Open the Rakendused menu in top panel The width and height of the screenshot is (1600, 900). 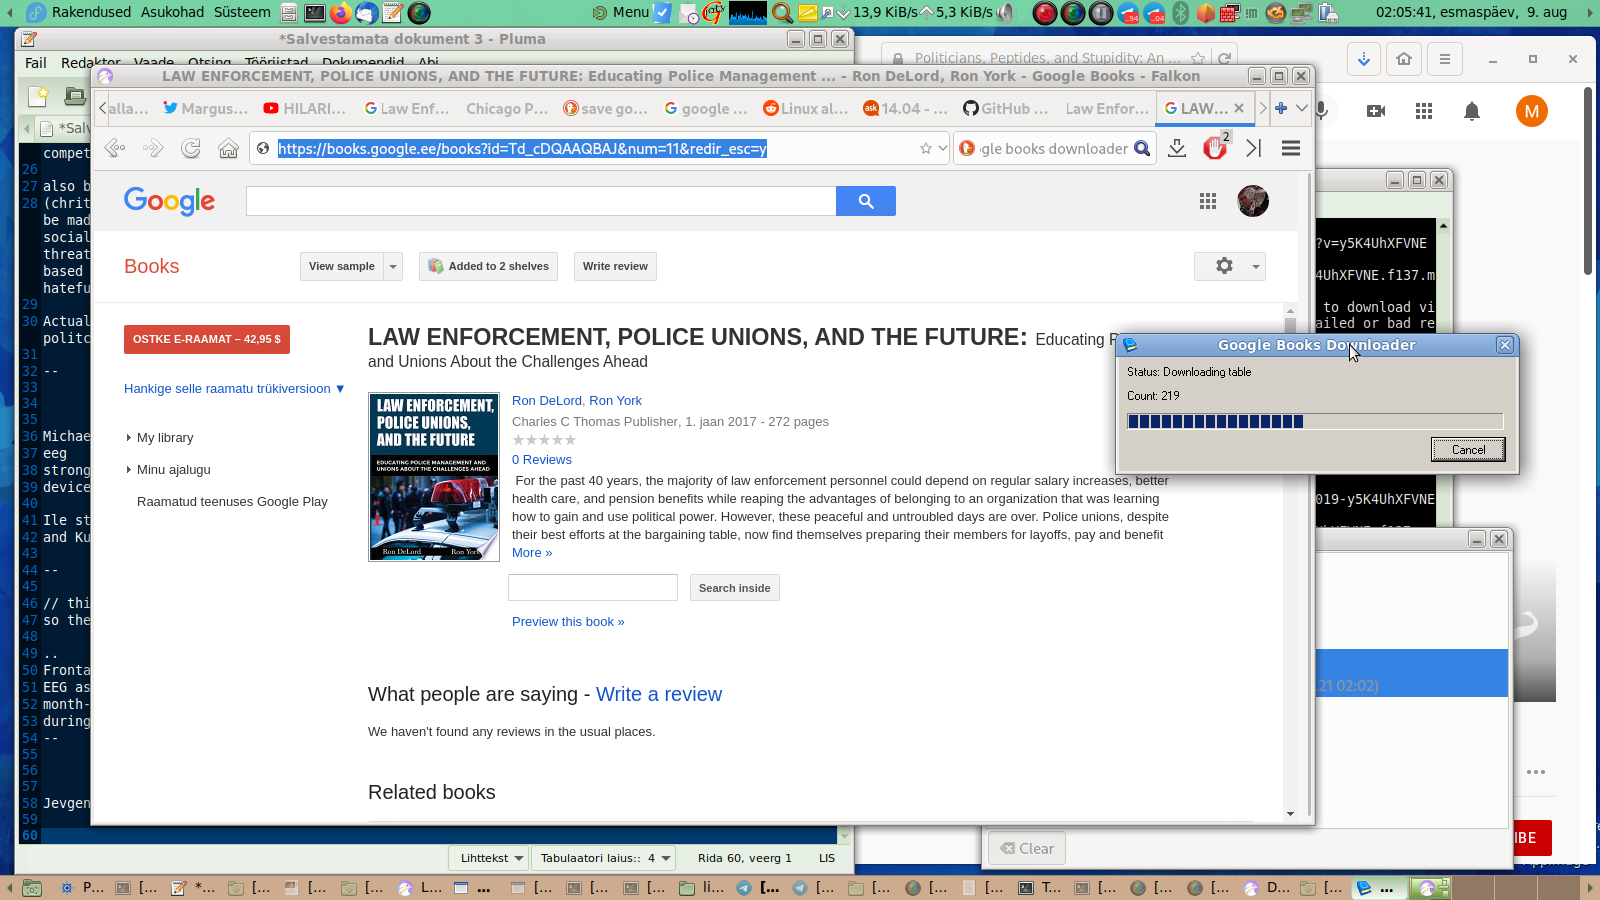[x=91, y=12]
